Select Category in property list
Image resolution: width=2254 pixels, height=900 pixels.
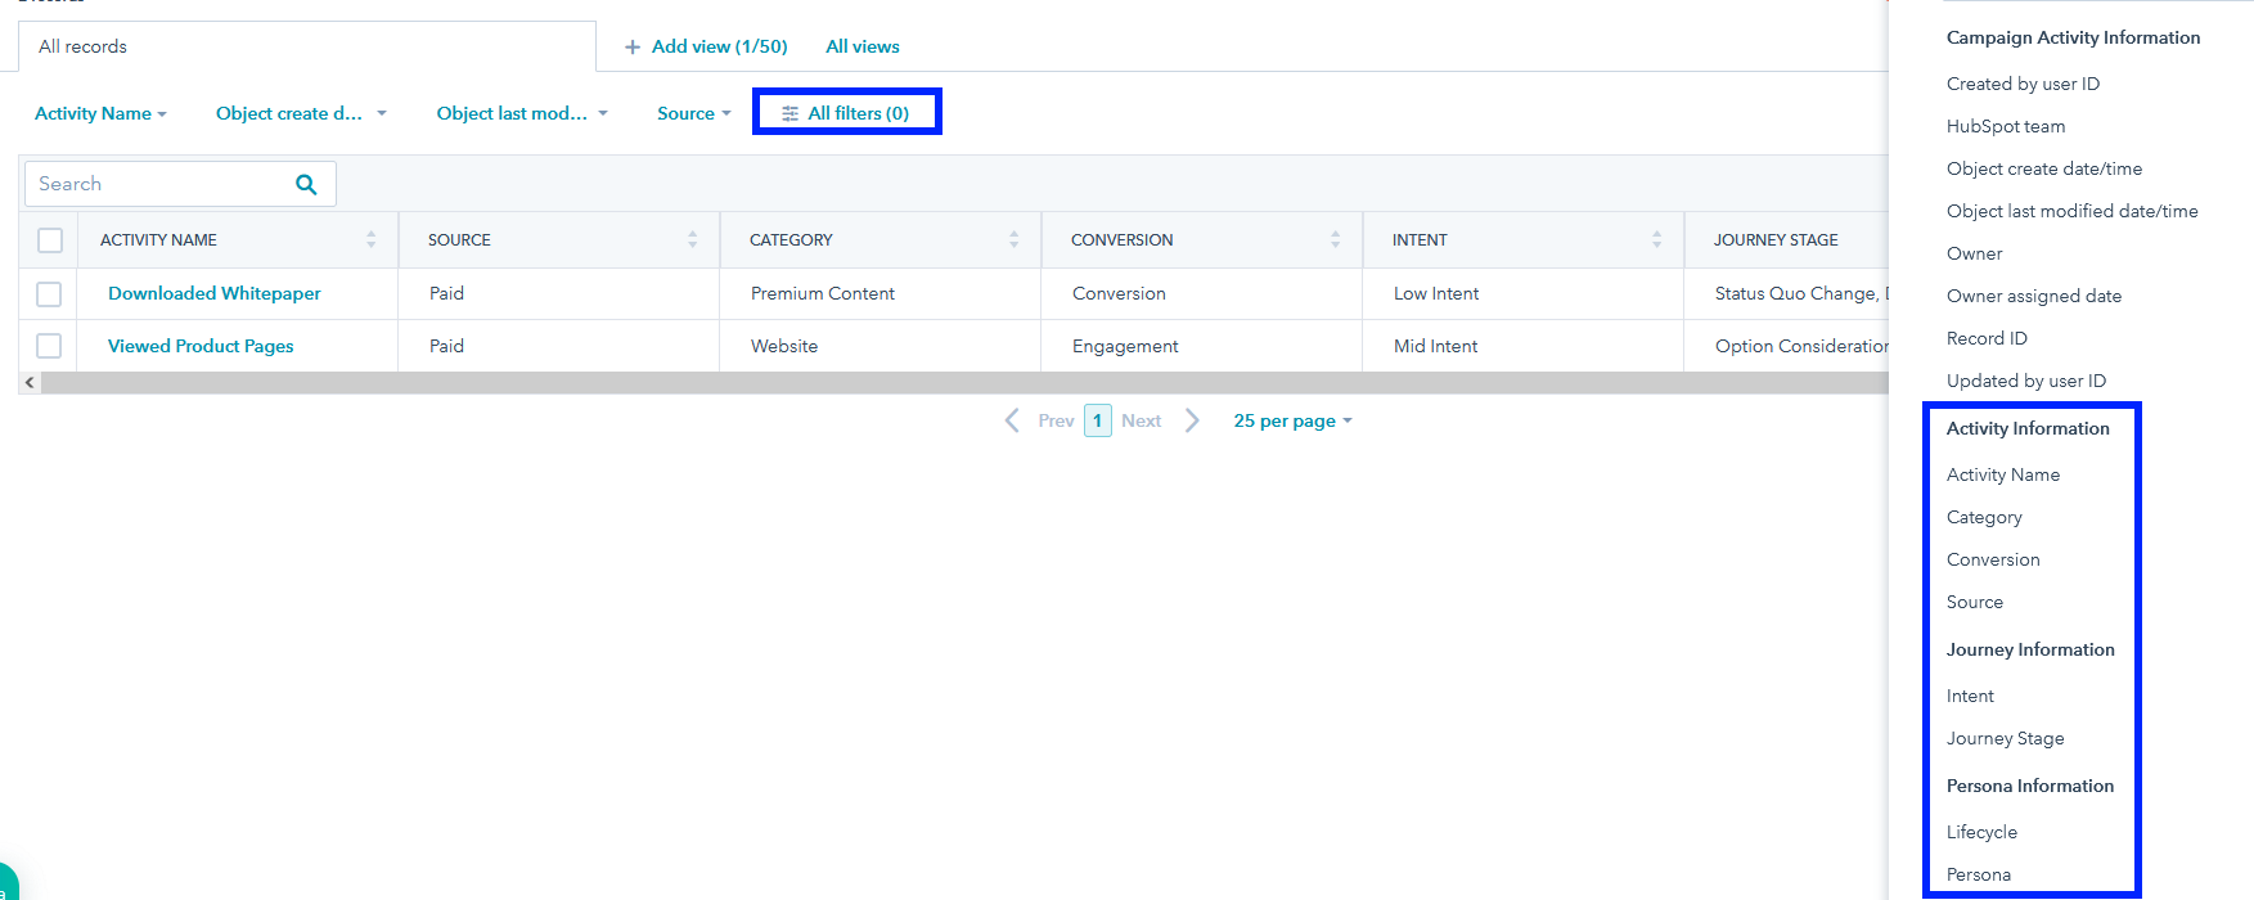tap(1984, 518)
